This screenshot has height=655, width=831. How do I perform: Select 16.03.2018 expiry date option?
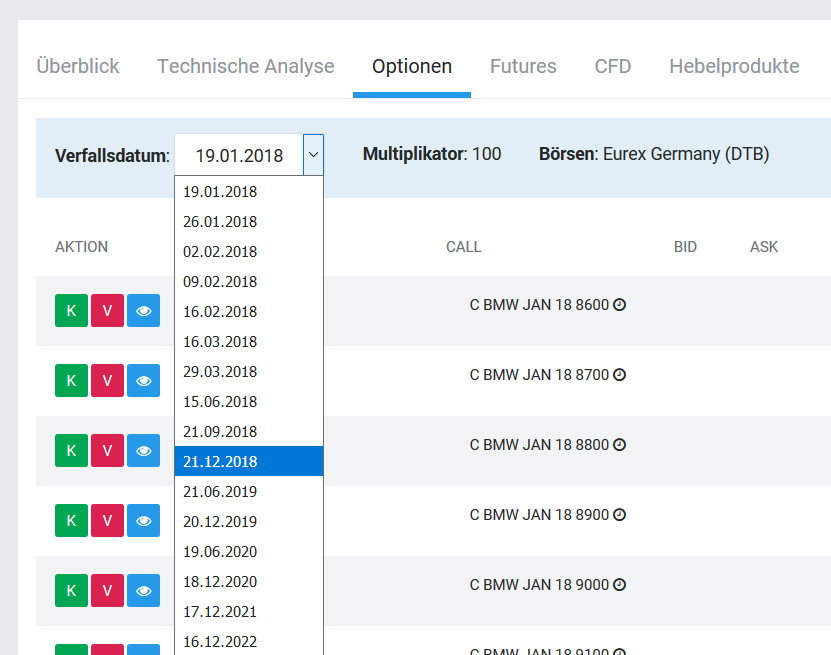pyautogui.click(x=249, y=342)
